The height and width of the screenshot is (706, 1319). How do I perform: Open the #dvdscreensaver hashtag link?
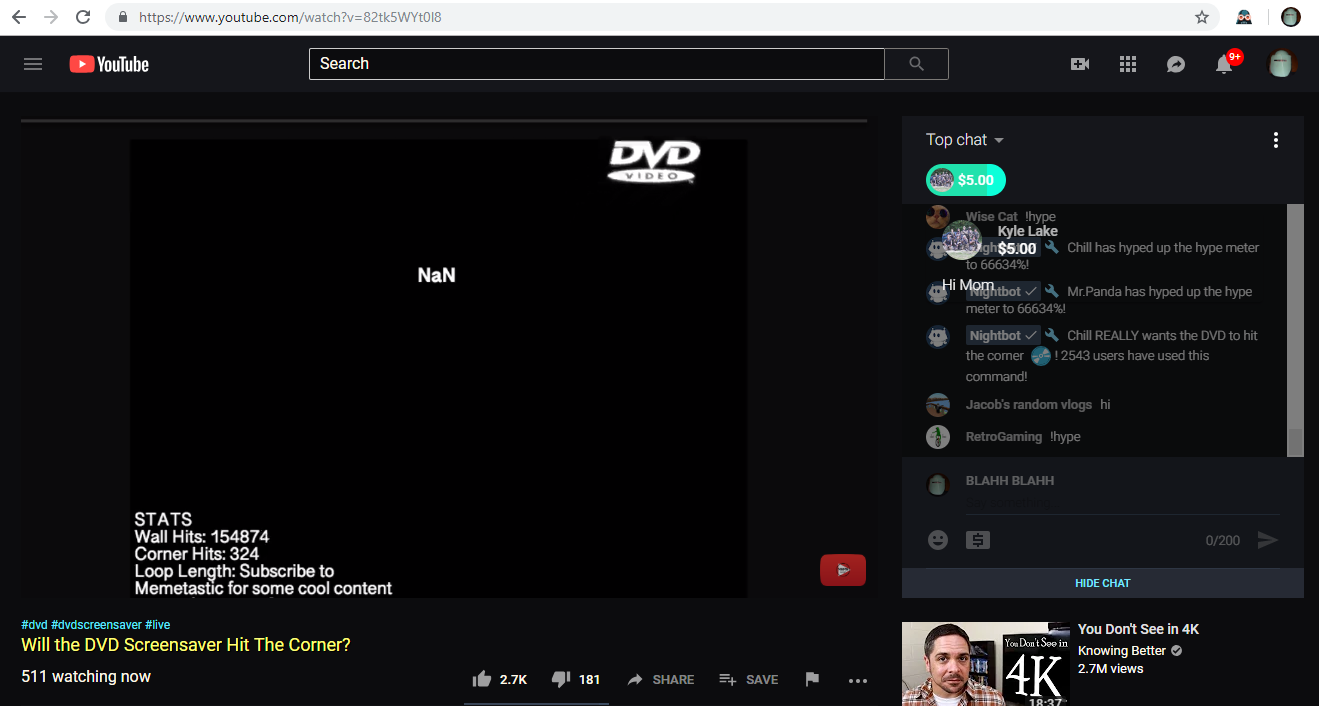click(x=96, y=625)
